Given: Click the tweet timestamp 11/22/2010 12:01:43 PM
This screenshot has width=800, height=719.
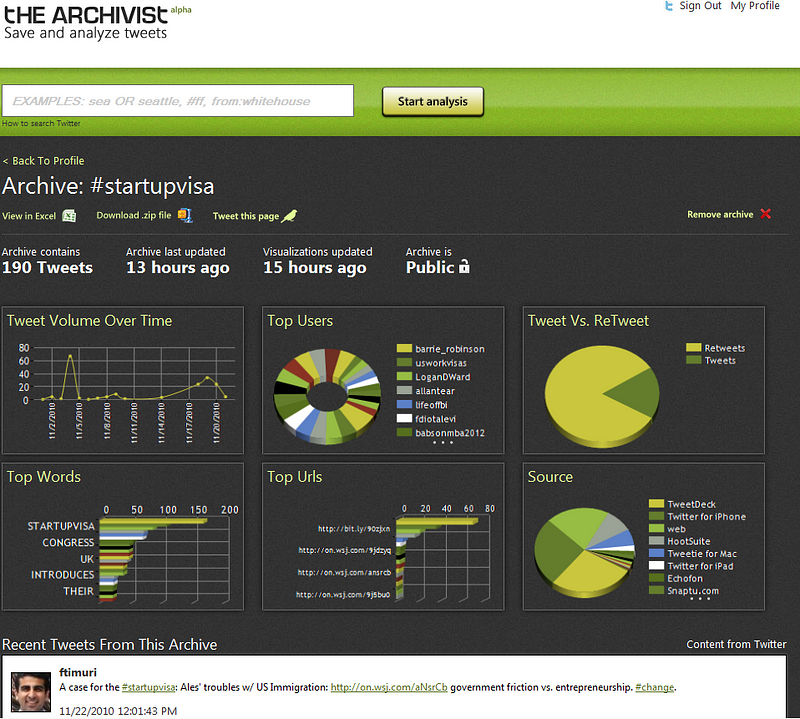Looking at the screenshot, I should pyautogui.click(x=118, y=711).
